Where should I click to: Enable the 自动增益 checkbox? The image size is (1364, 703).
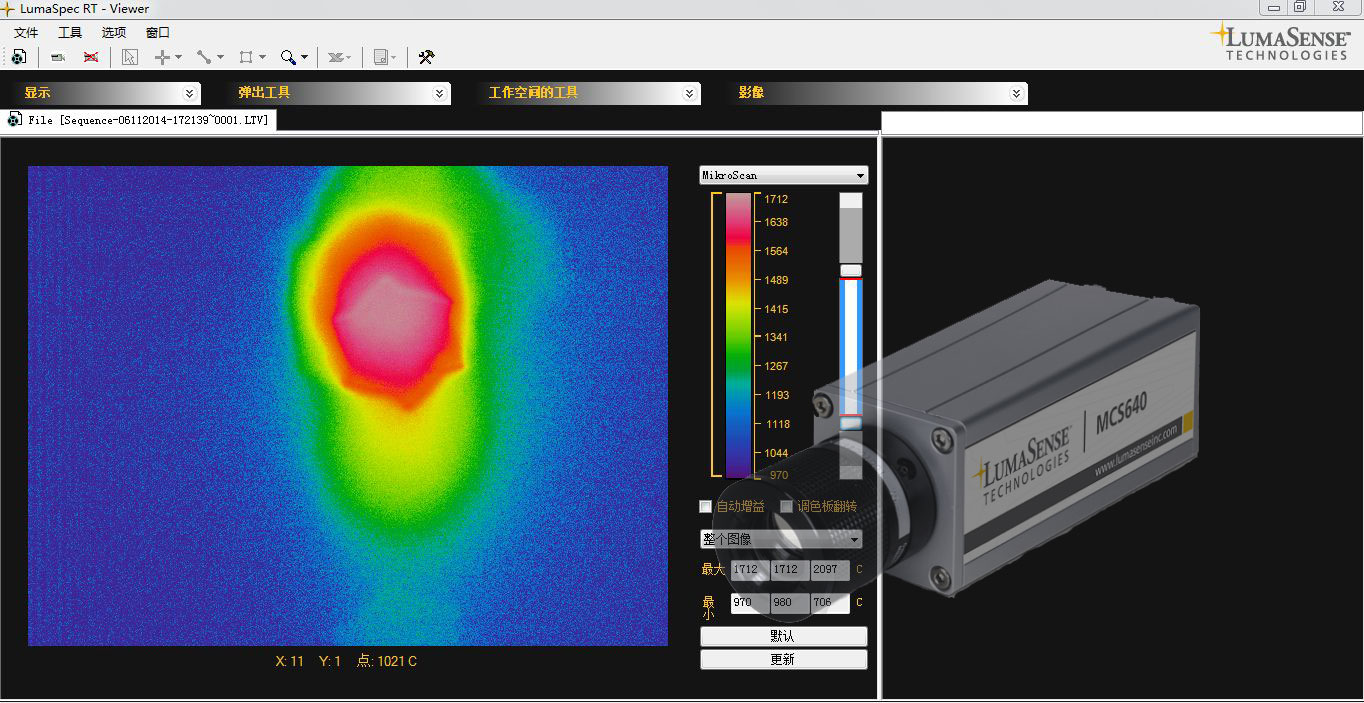[x=706, y=507]
